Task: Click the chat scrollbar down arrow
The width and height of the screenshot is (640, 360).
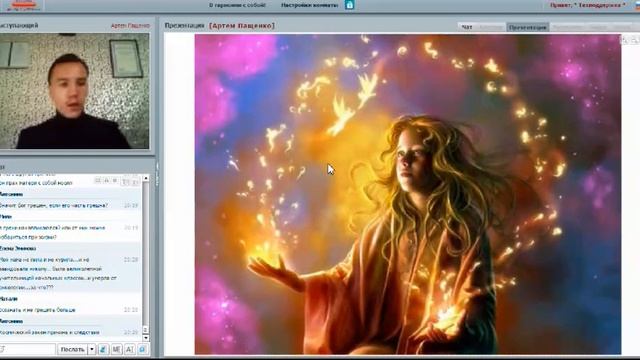Action: point(146,338)
